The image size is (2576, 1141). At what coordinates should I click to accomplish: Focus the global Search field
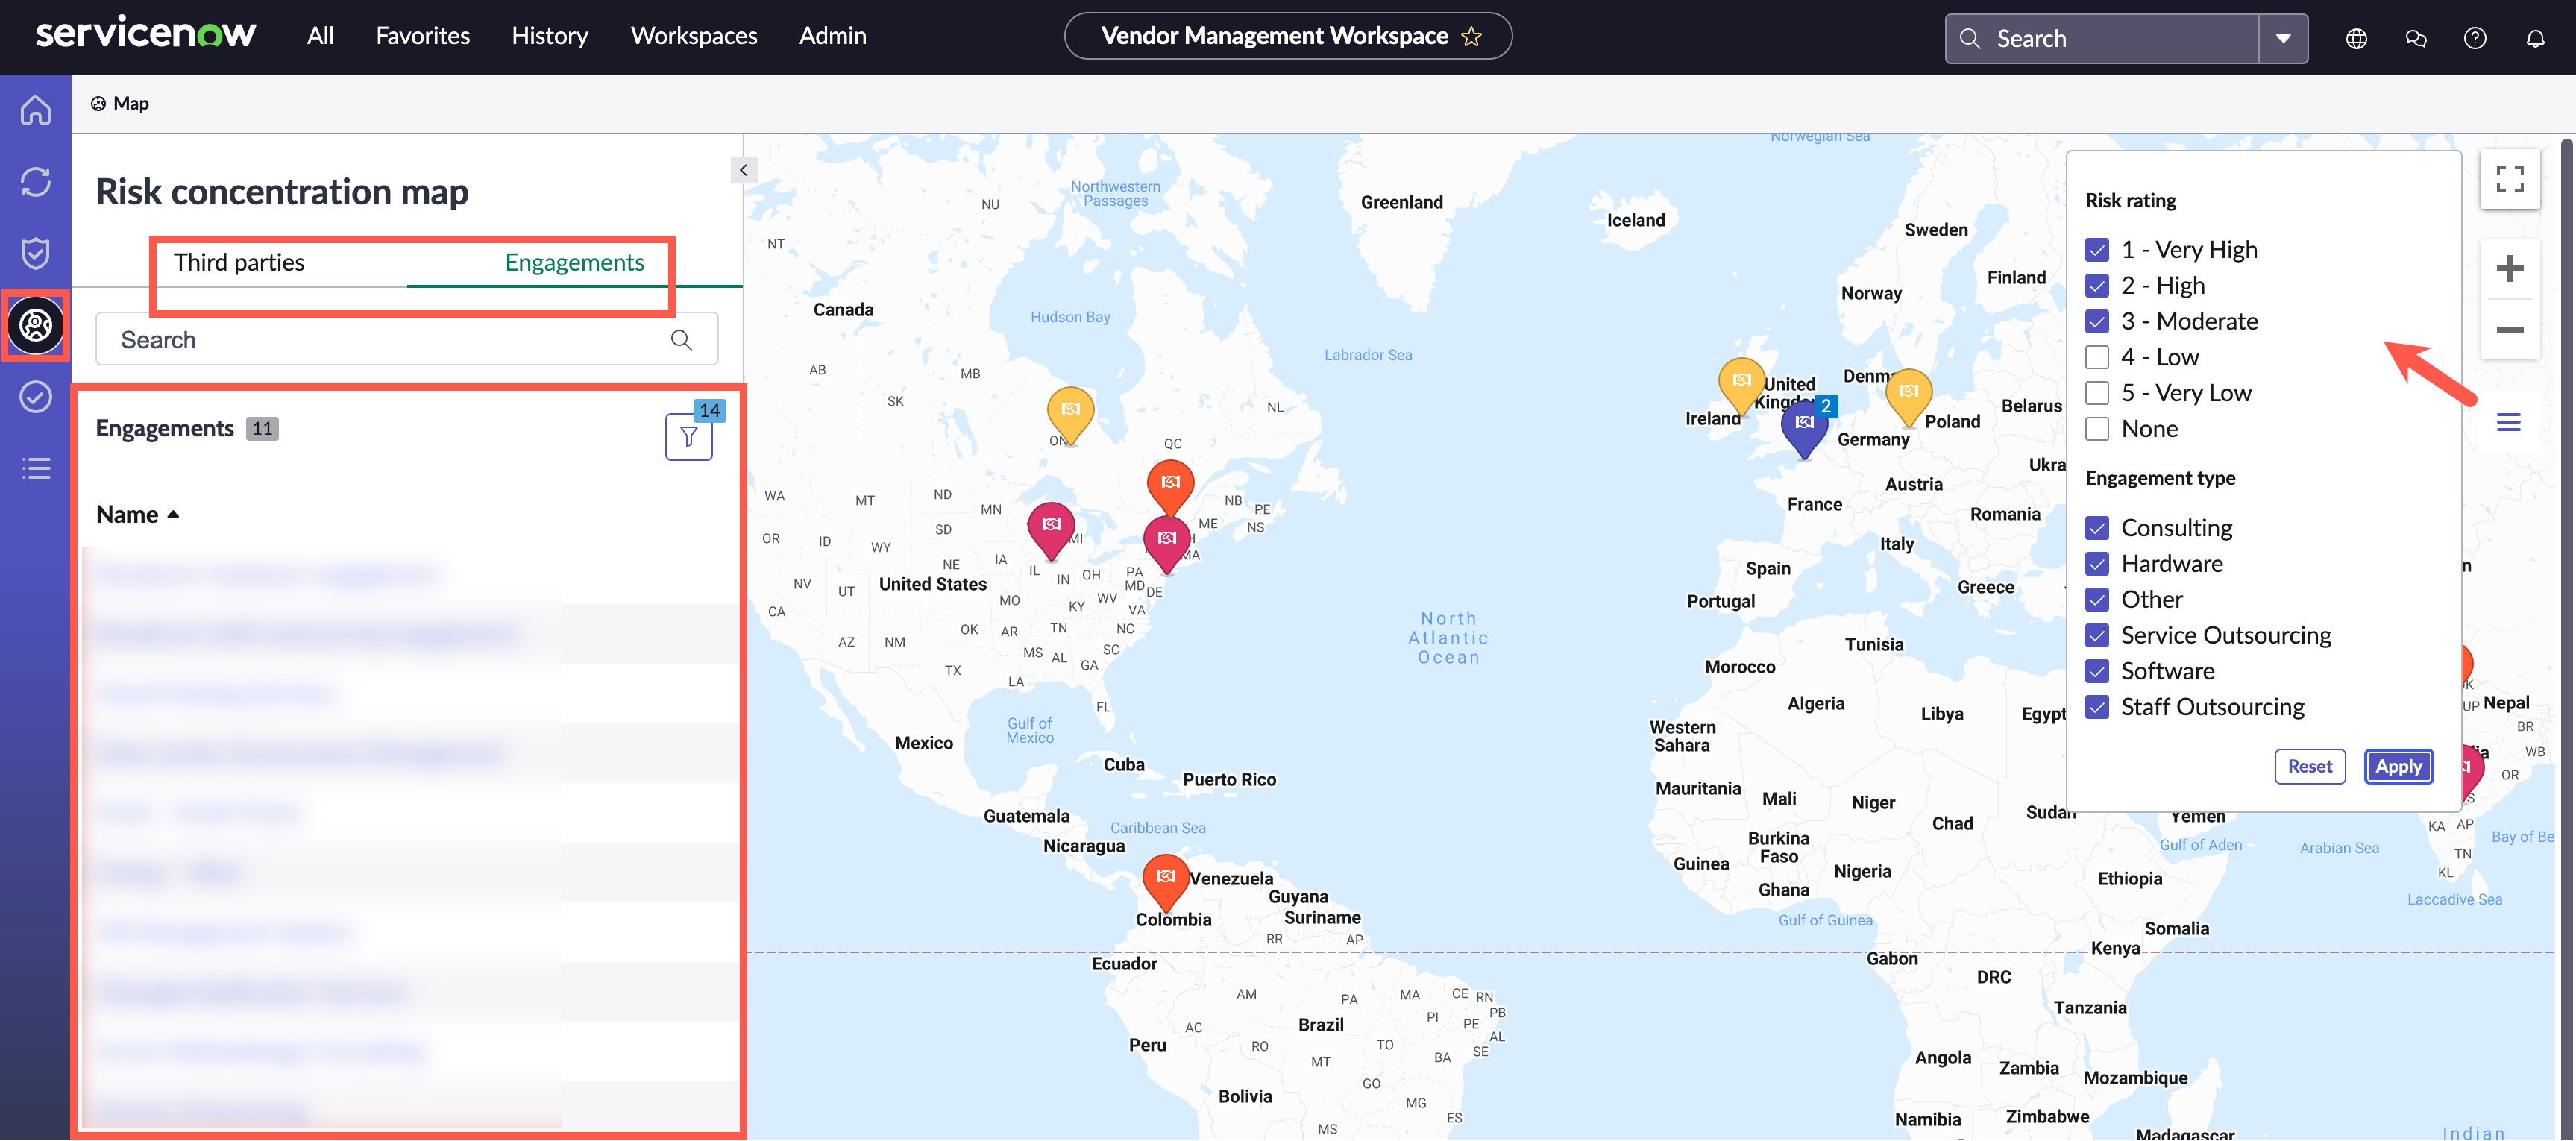pyautogui.click(x=2102, y=39)
